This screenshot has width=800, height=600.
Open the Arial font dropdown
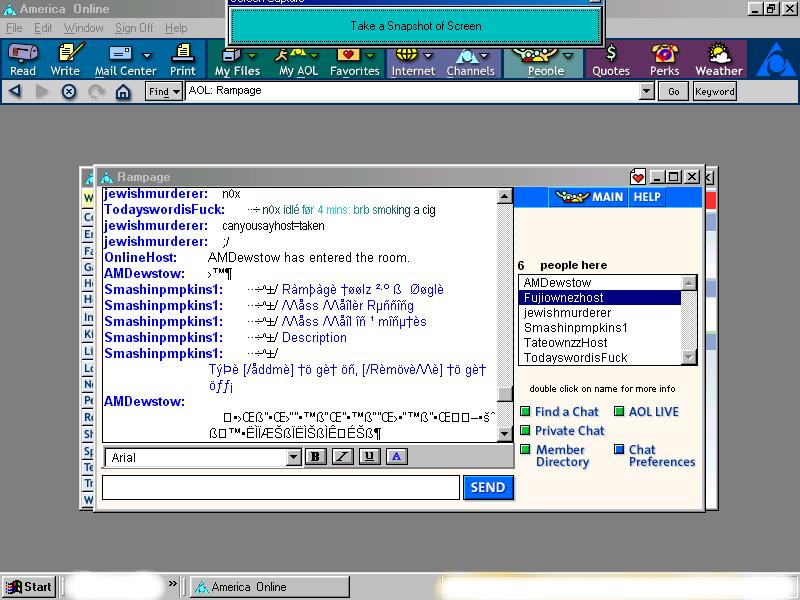[x=293, y=457]
